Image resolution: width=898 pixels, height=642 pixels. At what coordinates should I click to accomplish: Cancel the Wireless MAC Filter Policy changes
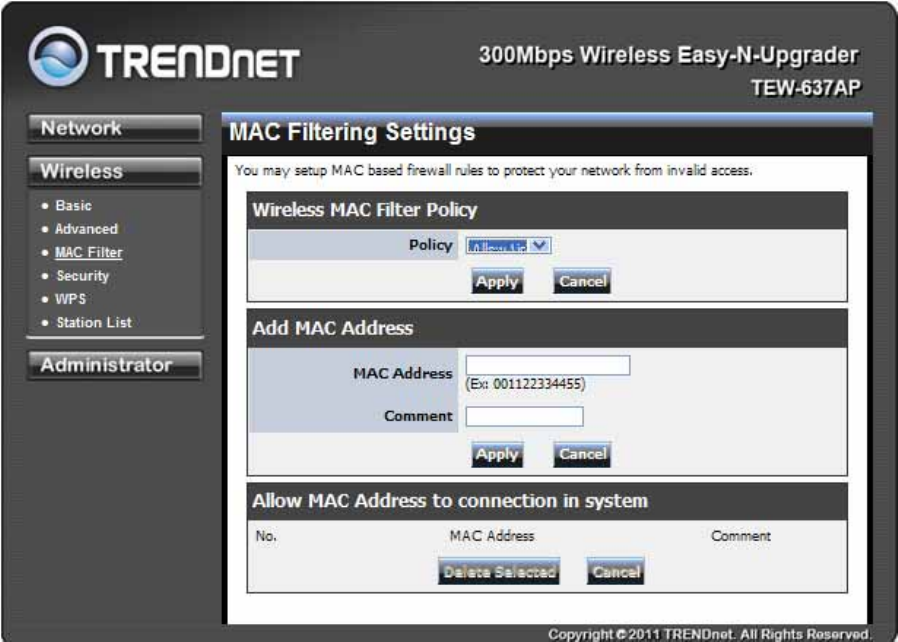click(582, 281)
